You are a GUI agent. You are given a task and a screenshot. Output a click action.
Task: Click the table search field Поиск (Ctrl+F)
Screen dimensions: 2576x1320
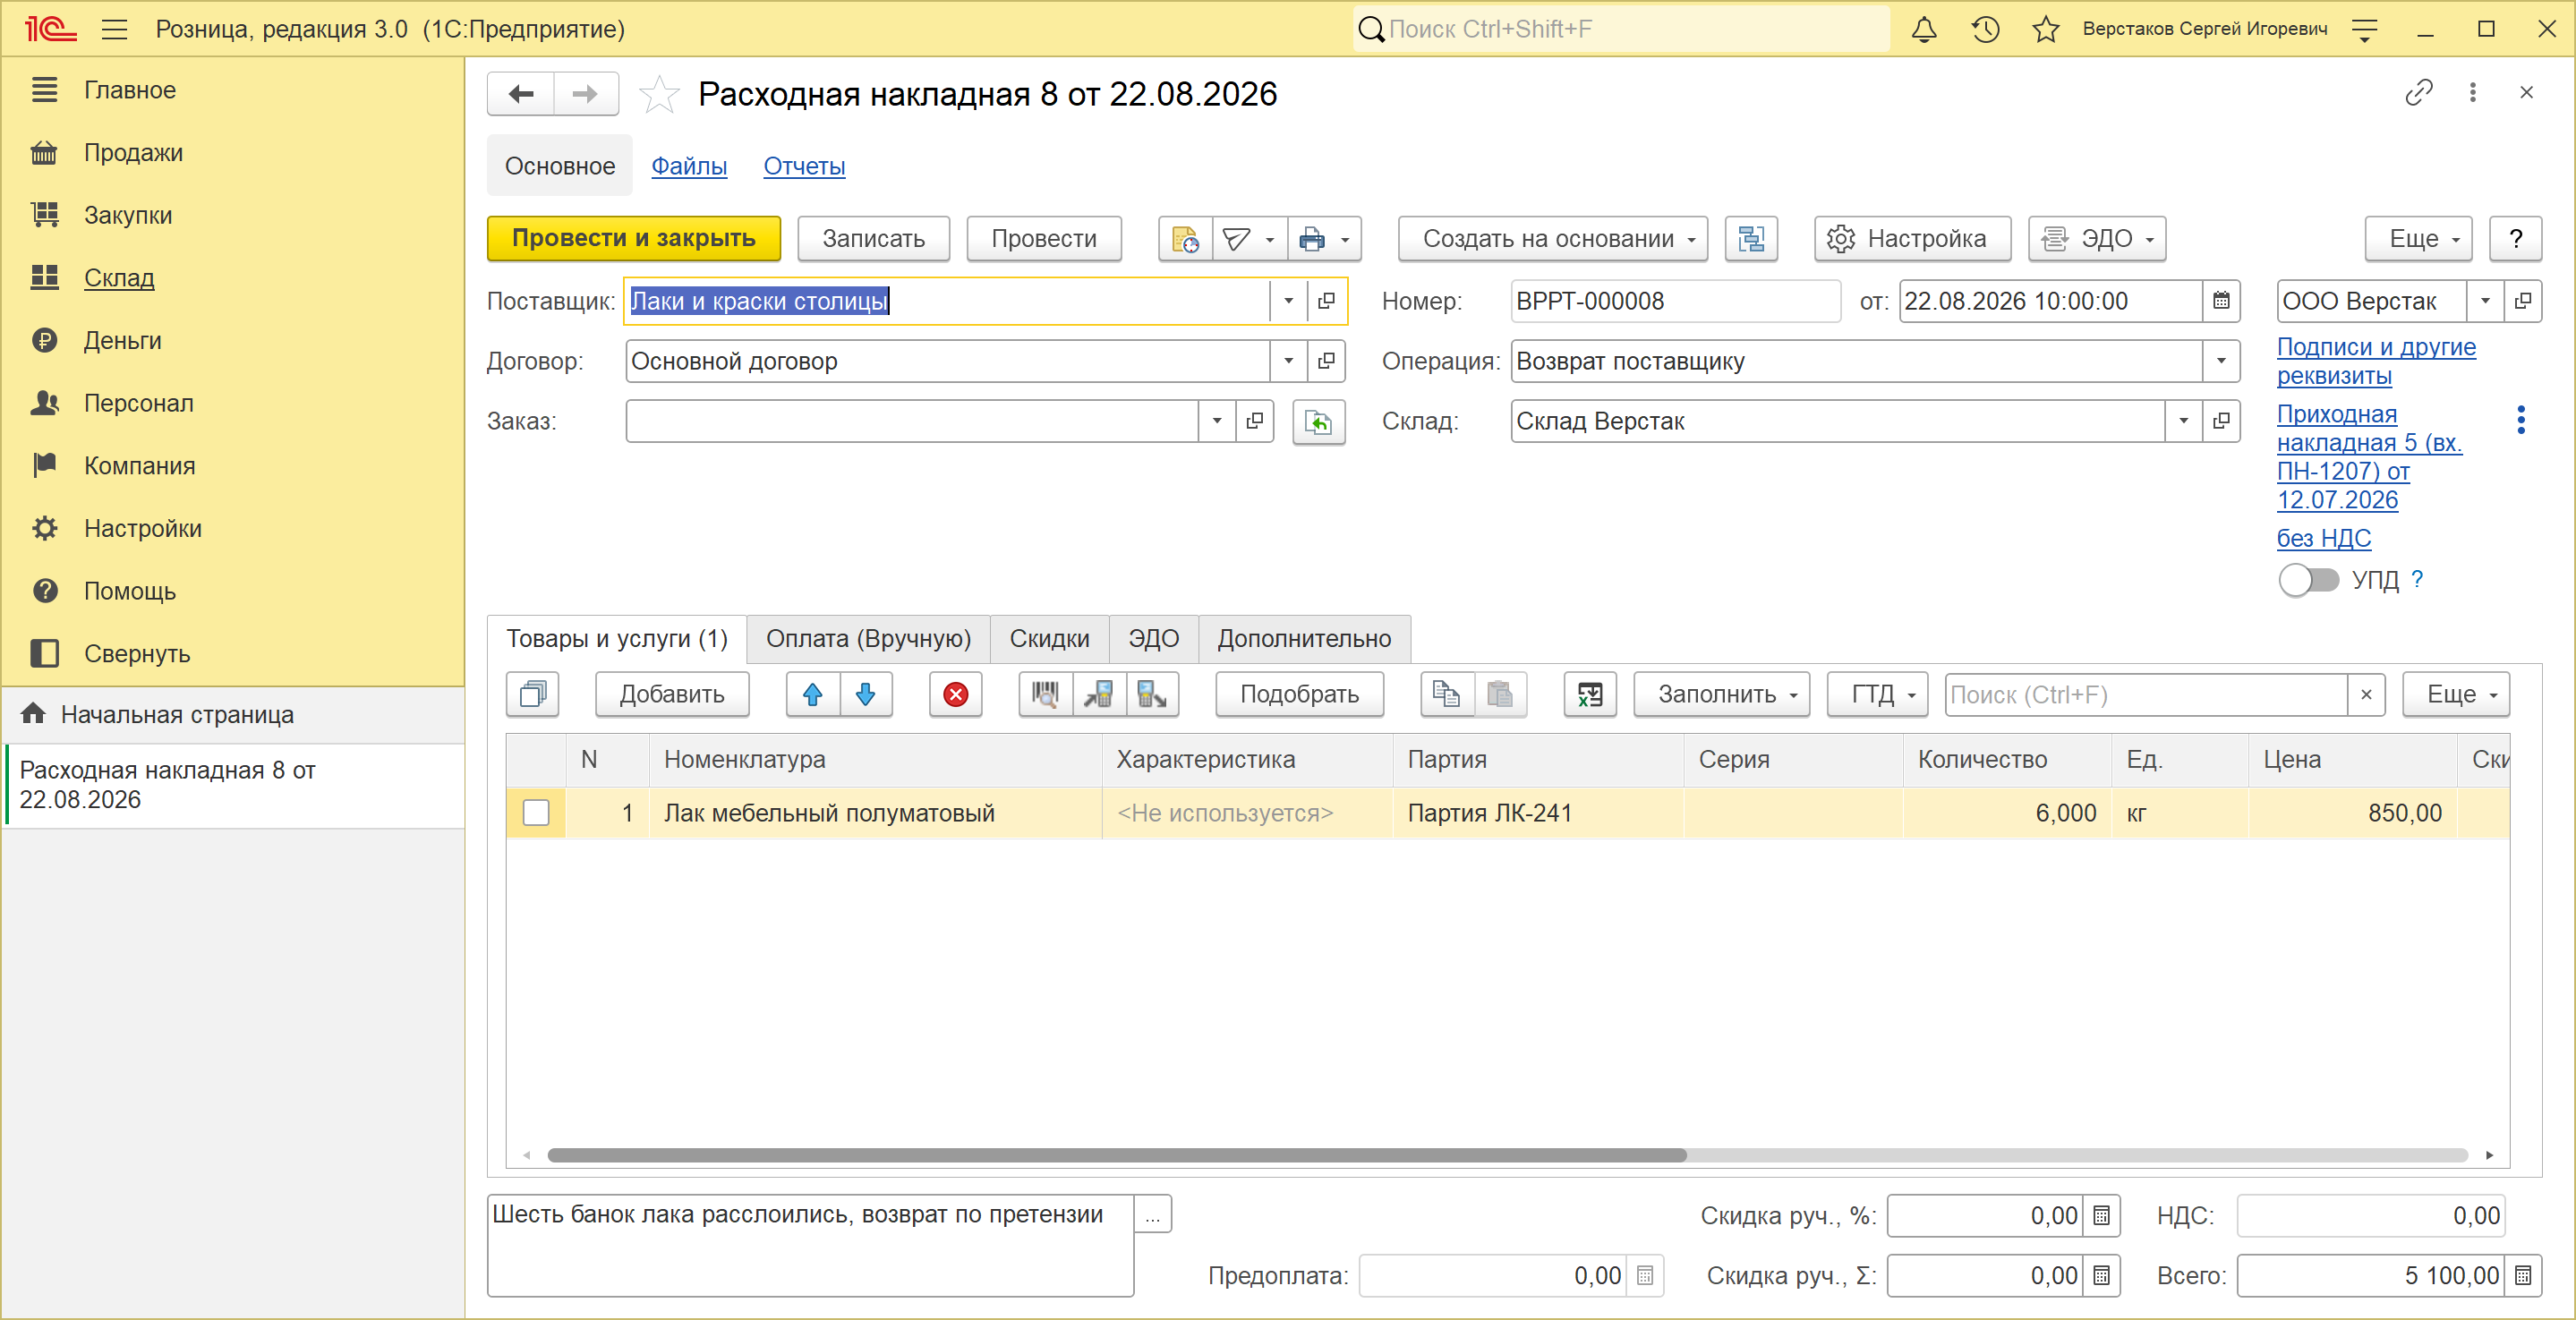tap(2146, 695)
